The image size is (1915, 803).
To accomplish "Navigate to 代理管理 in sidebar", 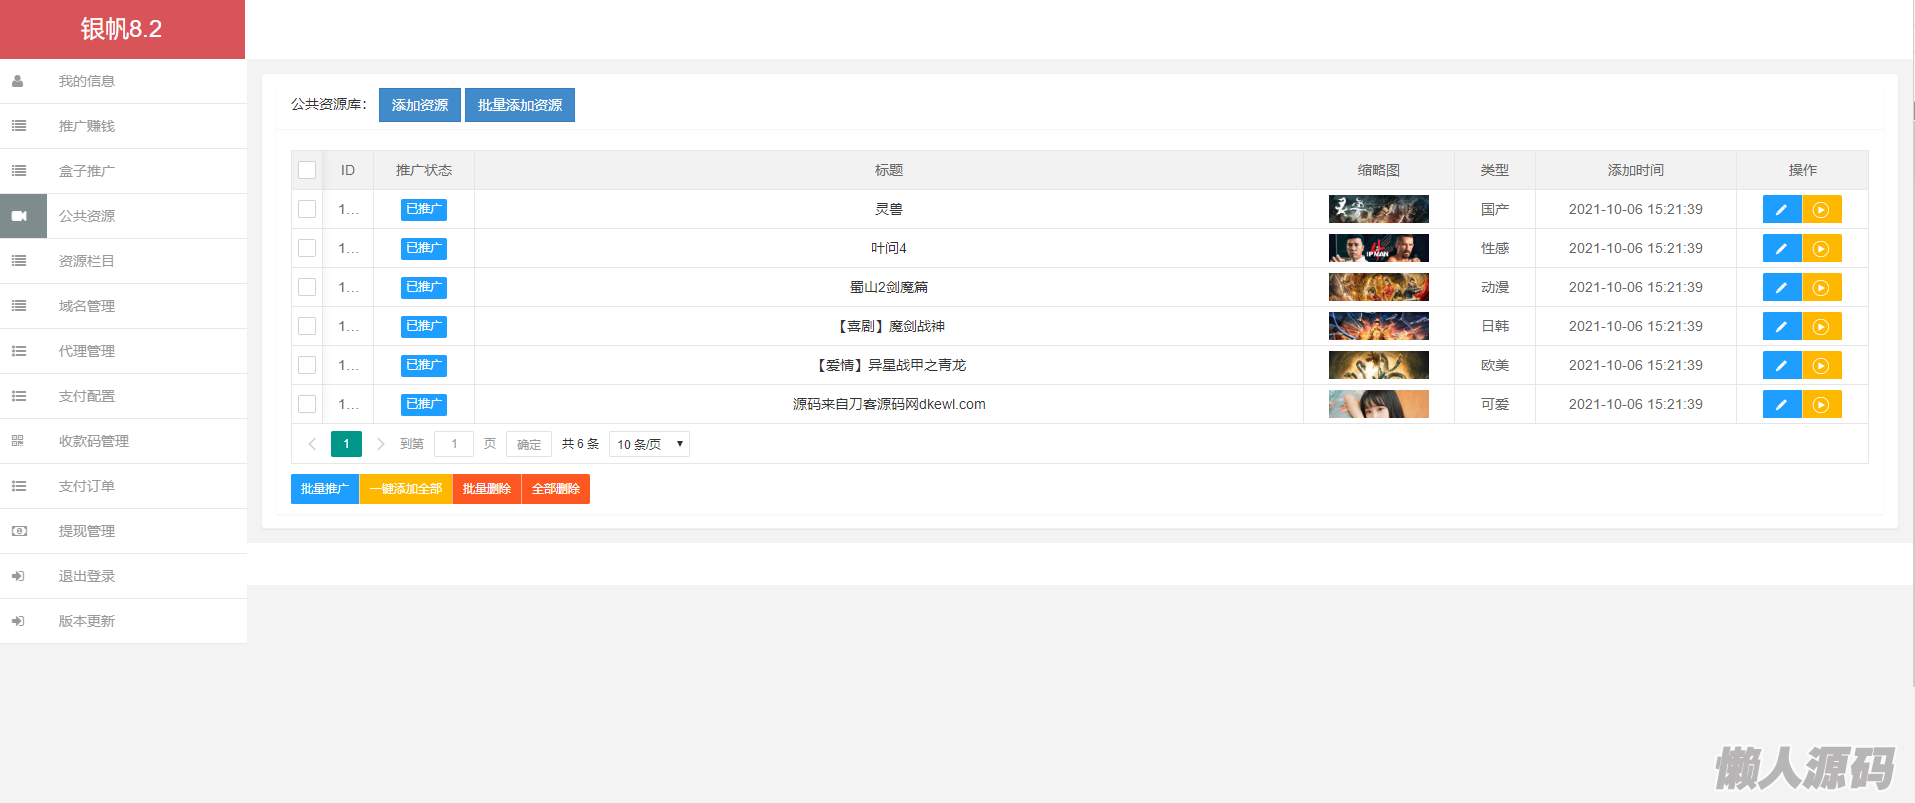I will pyautogui.click(x=123, y=351).
